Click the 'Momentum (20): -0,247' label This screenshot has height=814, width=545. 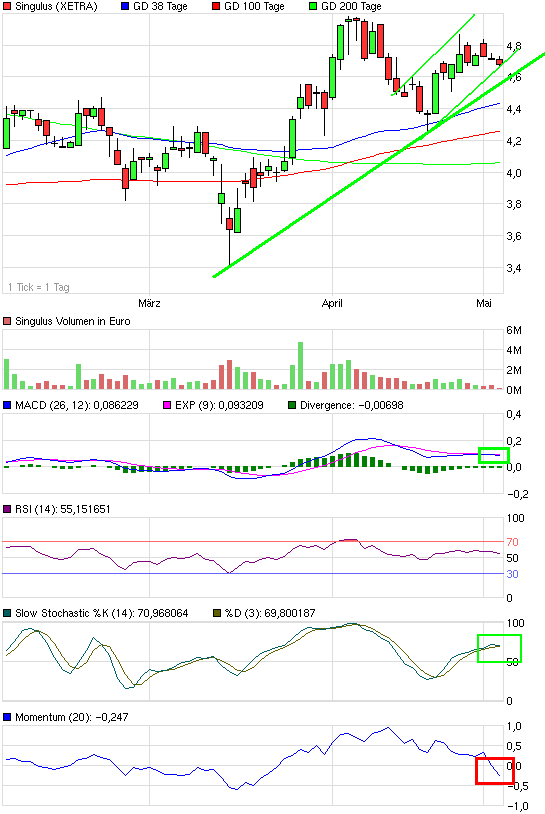coord(72,717)
